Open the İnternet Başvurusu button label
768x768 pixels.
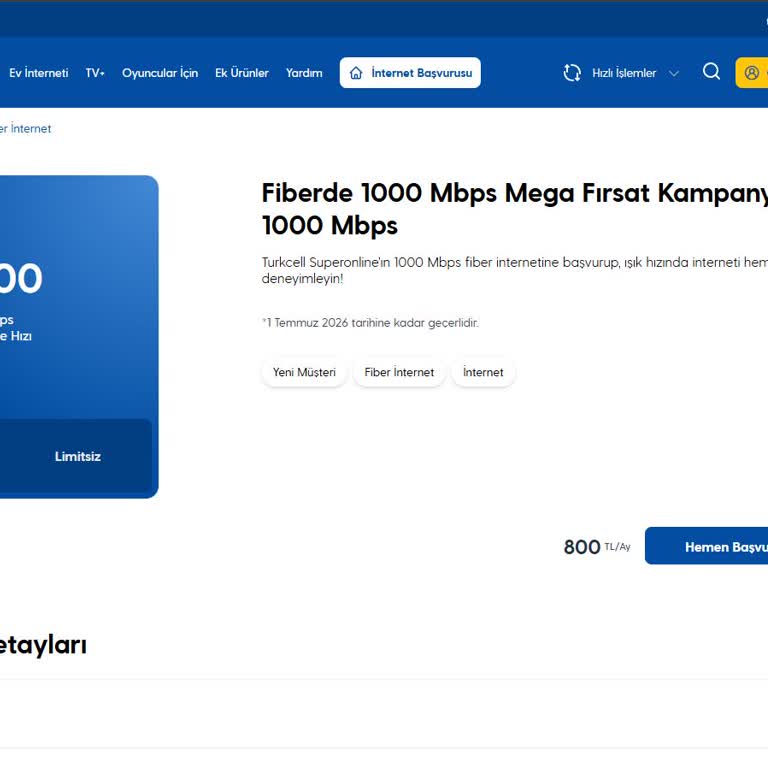pyautogui.click(x=422, y=73)
